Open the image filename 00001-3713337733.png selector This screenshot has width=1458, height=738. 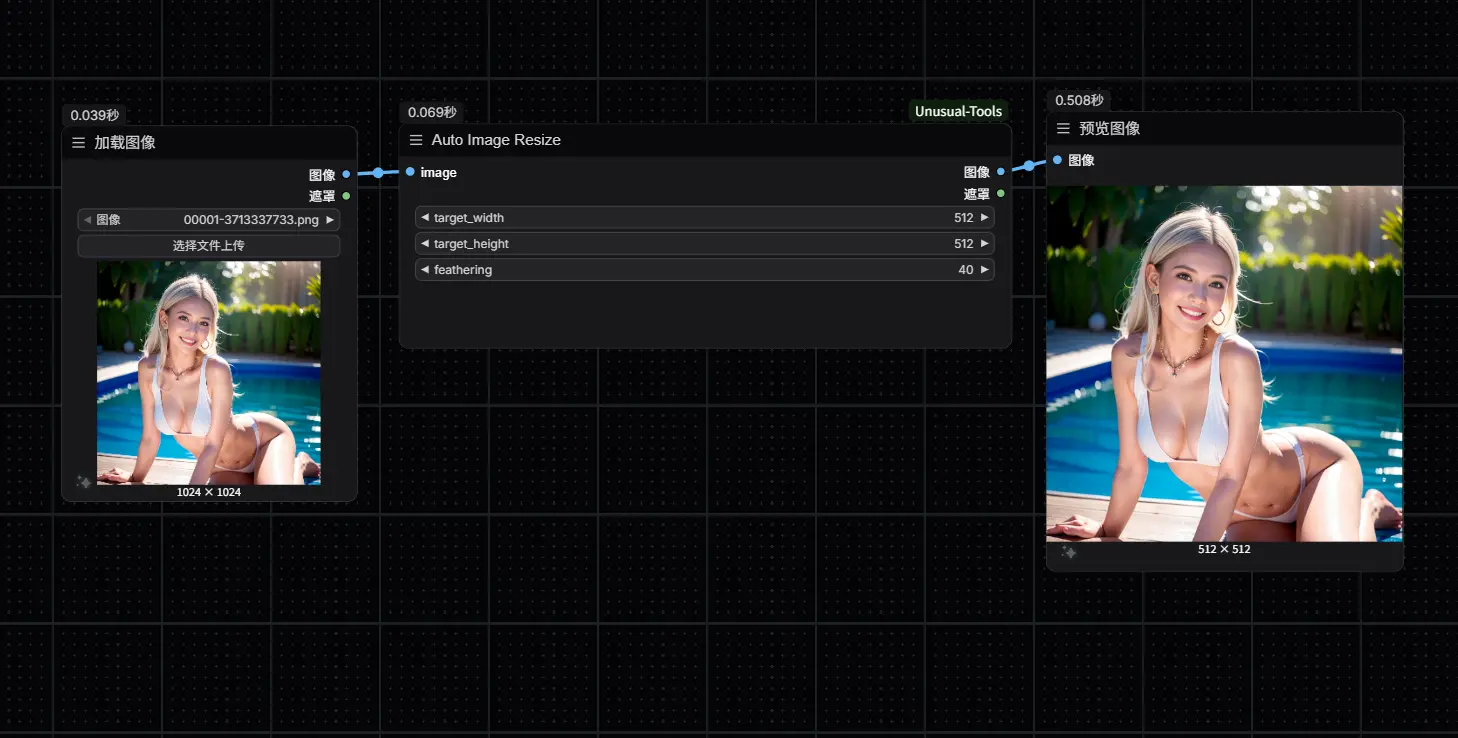tap(250, 220)
